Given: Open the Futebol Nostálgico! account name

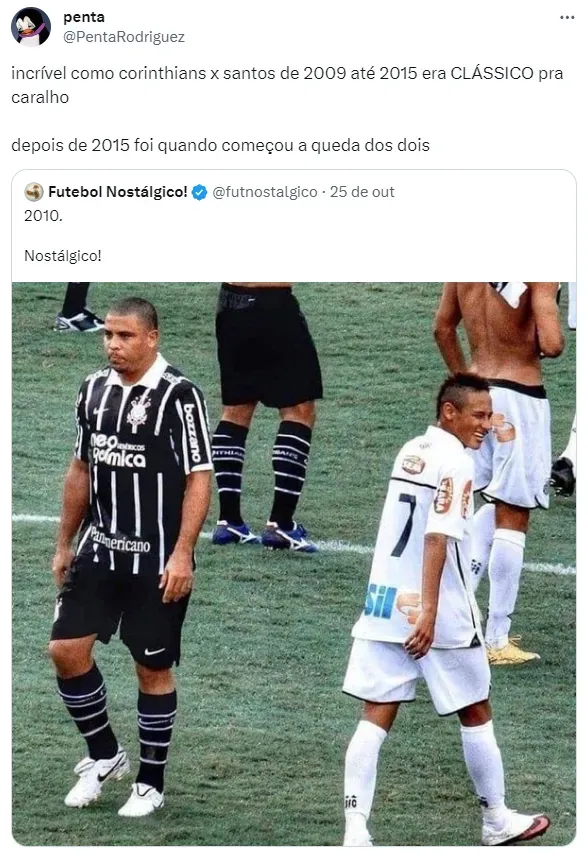Looking at the screenshot, I should 118,192.
